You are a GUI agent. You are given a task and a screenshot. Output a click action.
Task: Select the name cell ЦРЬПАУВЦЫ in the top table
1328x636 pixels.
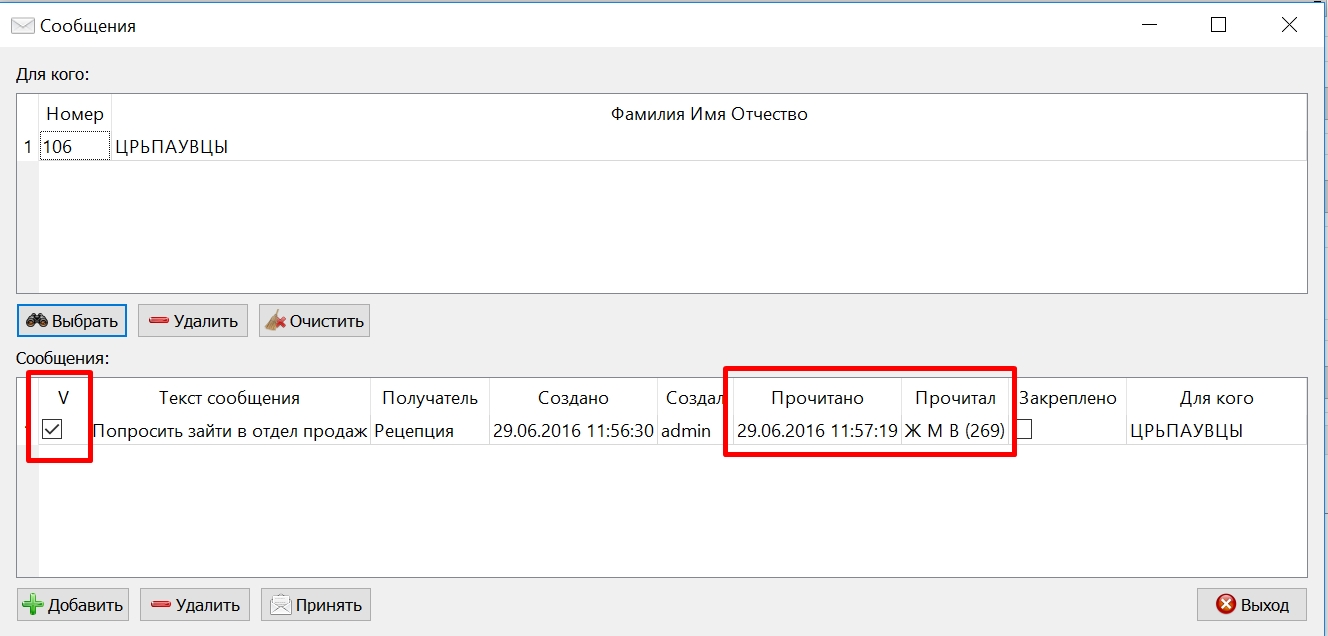[708, 147]
